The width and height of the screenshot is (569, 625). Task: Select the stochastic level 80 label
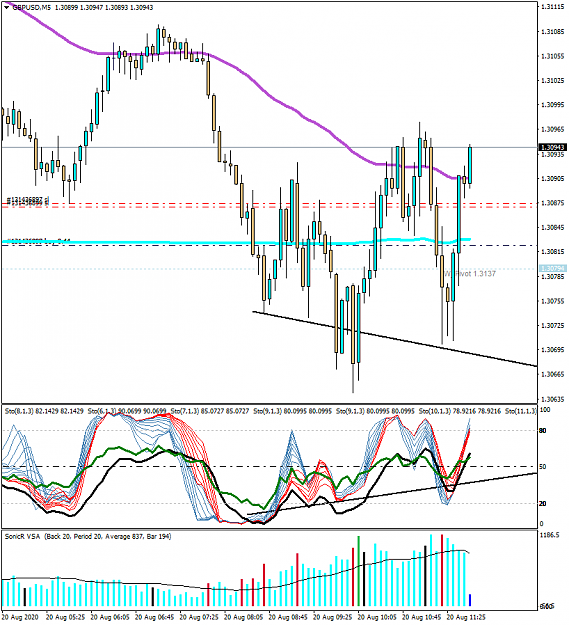[x=542, y=430]
